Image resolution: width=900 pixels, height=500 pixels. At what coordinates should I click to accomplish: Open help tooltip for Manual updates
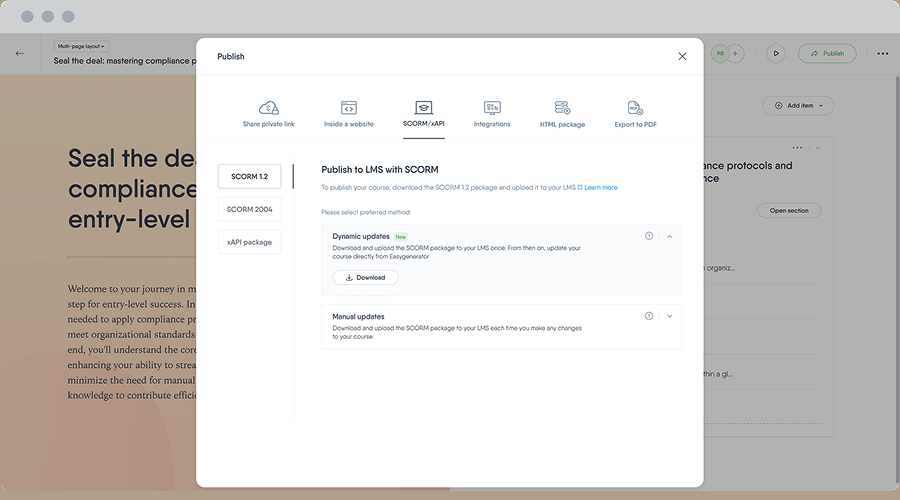click(649, 316)
